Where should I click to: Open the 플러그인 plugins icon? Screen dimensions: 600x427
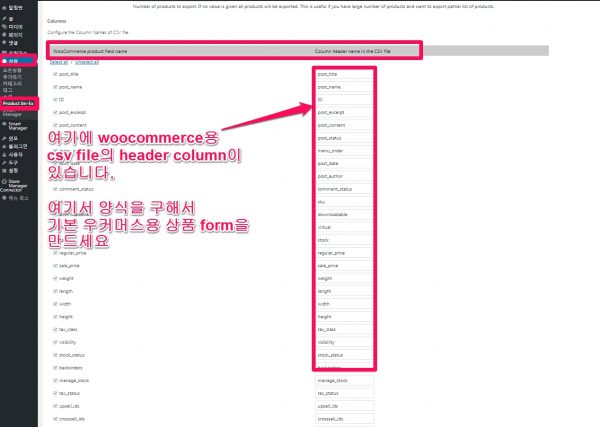click(x=4, y=147)
